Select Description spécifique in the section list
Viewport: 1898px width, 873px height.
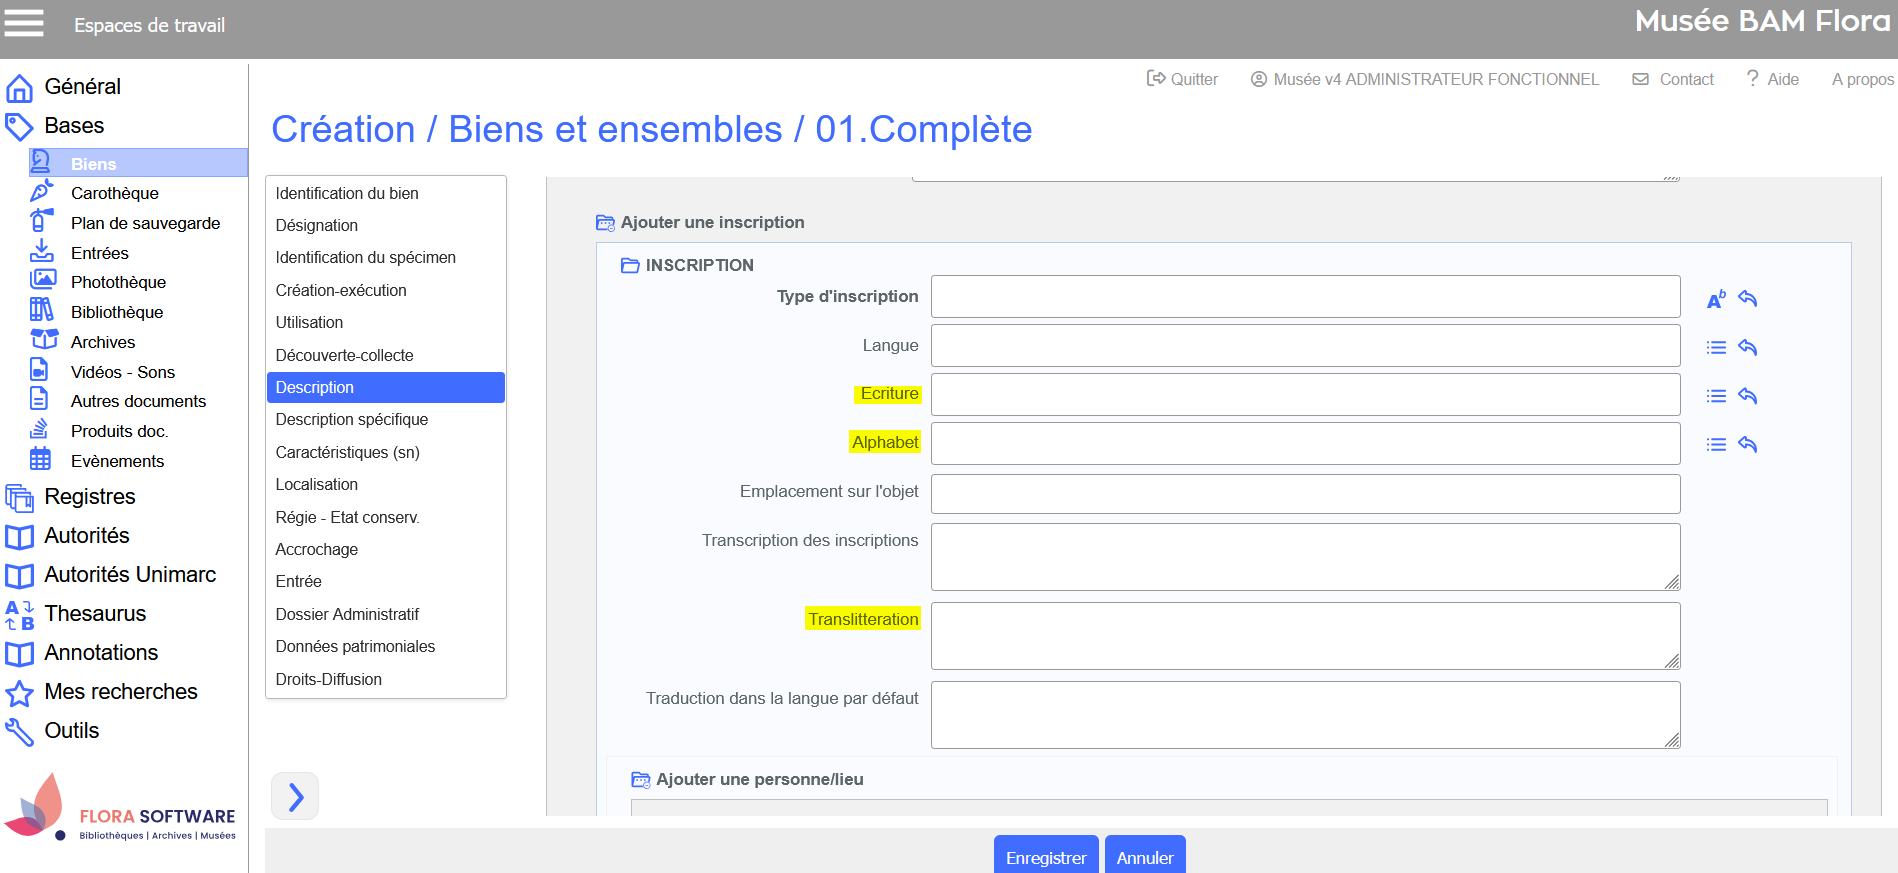(x=351, y=419)
